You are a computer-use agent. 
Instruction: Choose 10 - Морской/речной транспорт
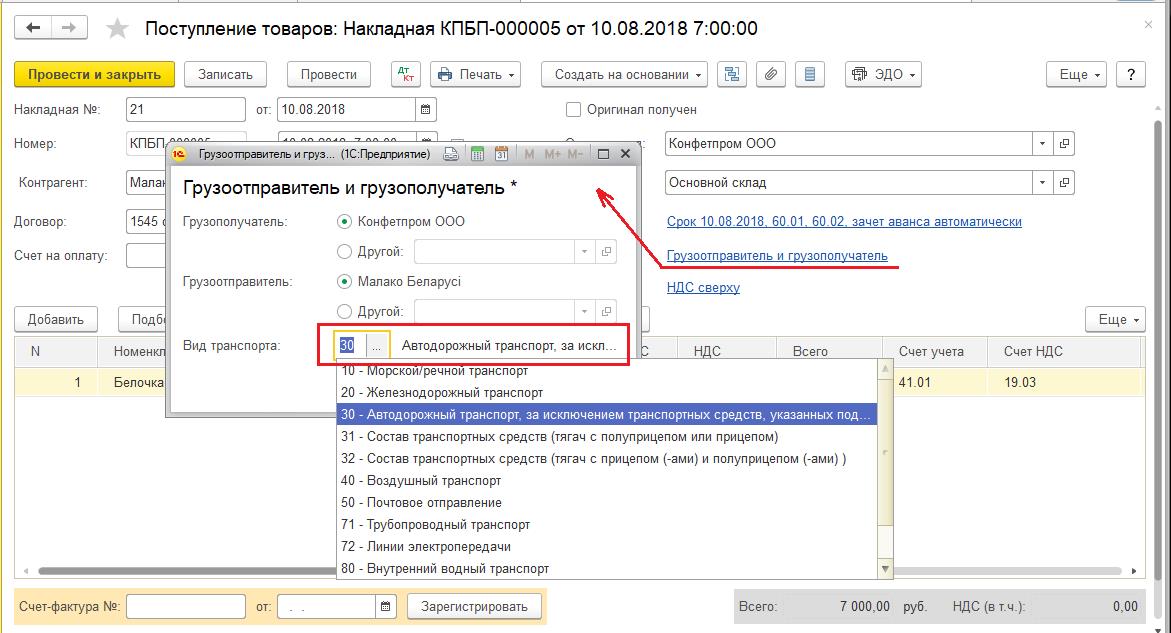coord(607,371)
